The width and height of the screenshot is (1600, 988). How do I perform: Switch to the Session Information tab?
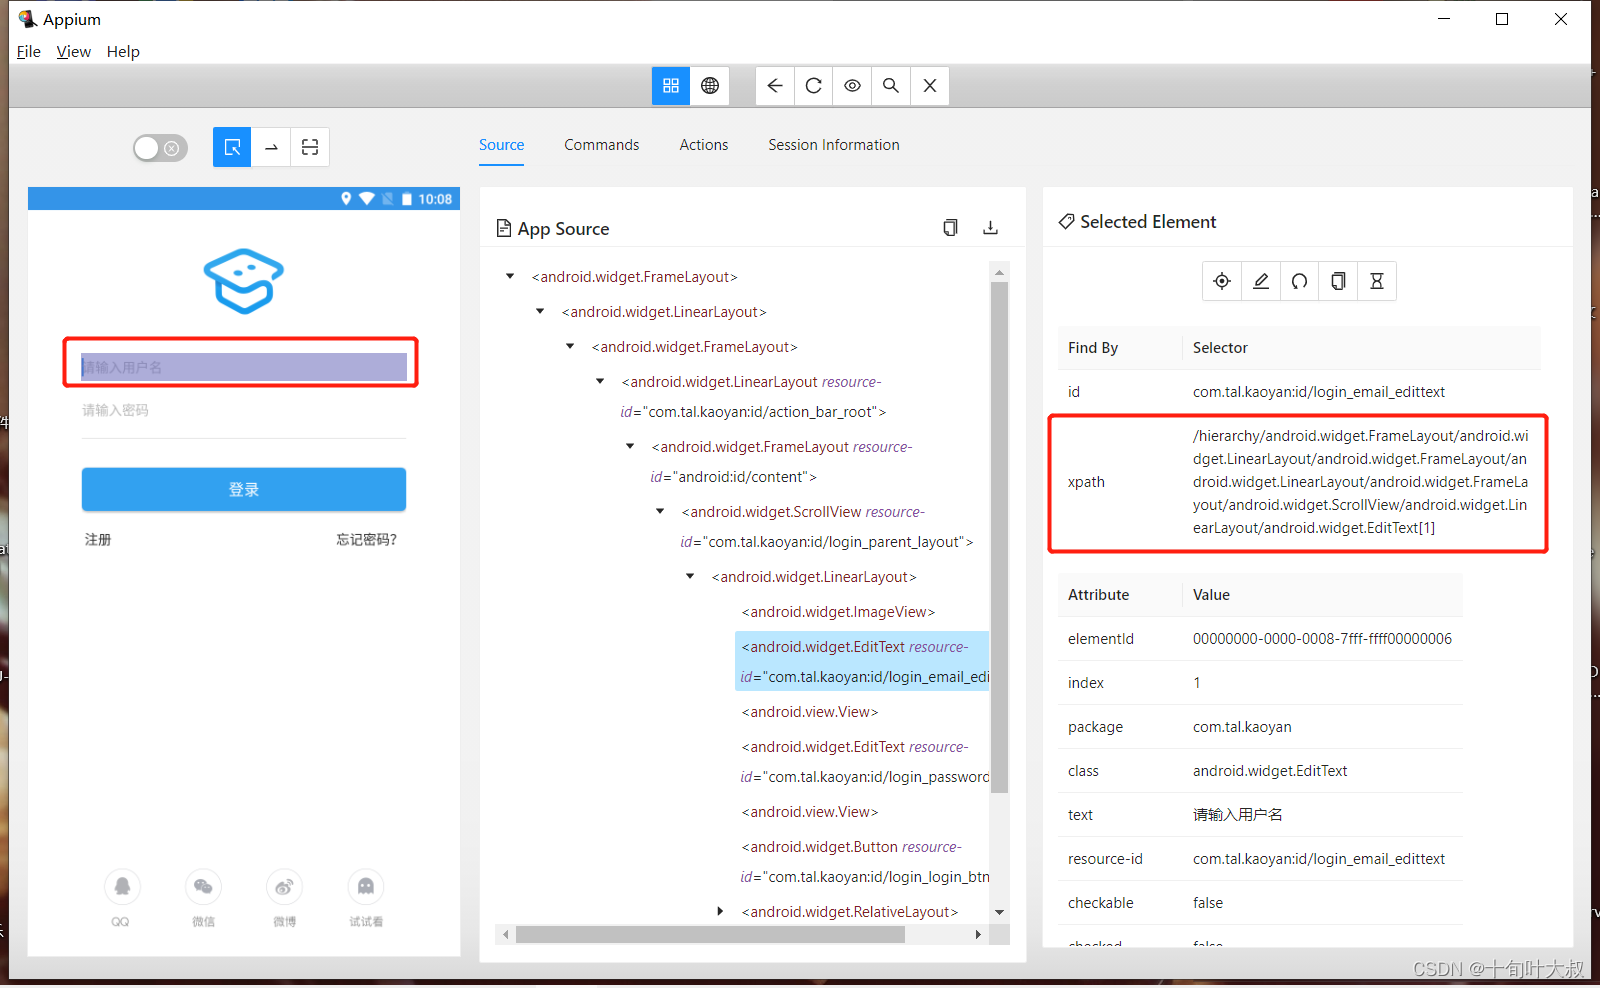[x=834, y=145]
